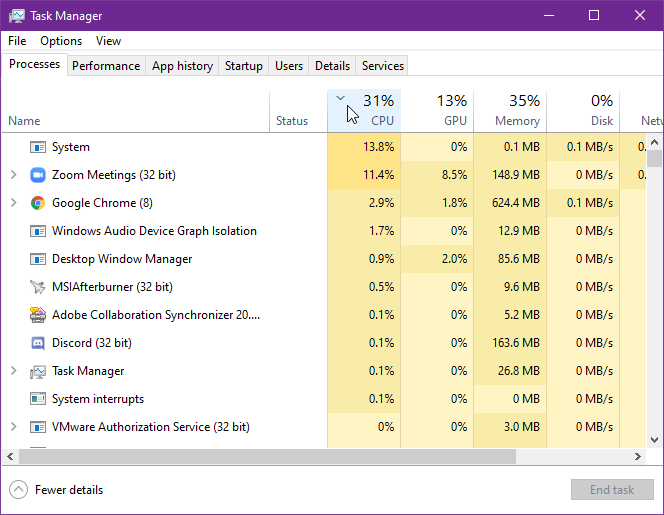Click the 624.4 MB memory value
This screenshot has height=515, width=664.
coord(516,203)
